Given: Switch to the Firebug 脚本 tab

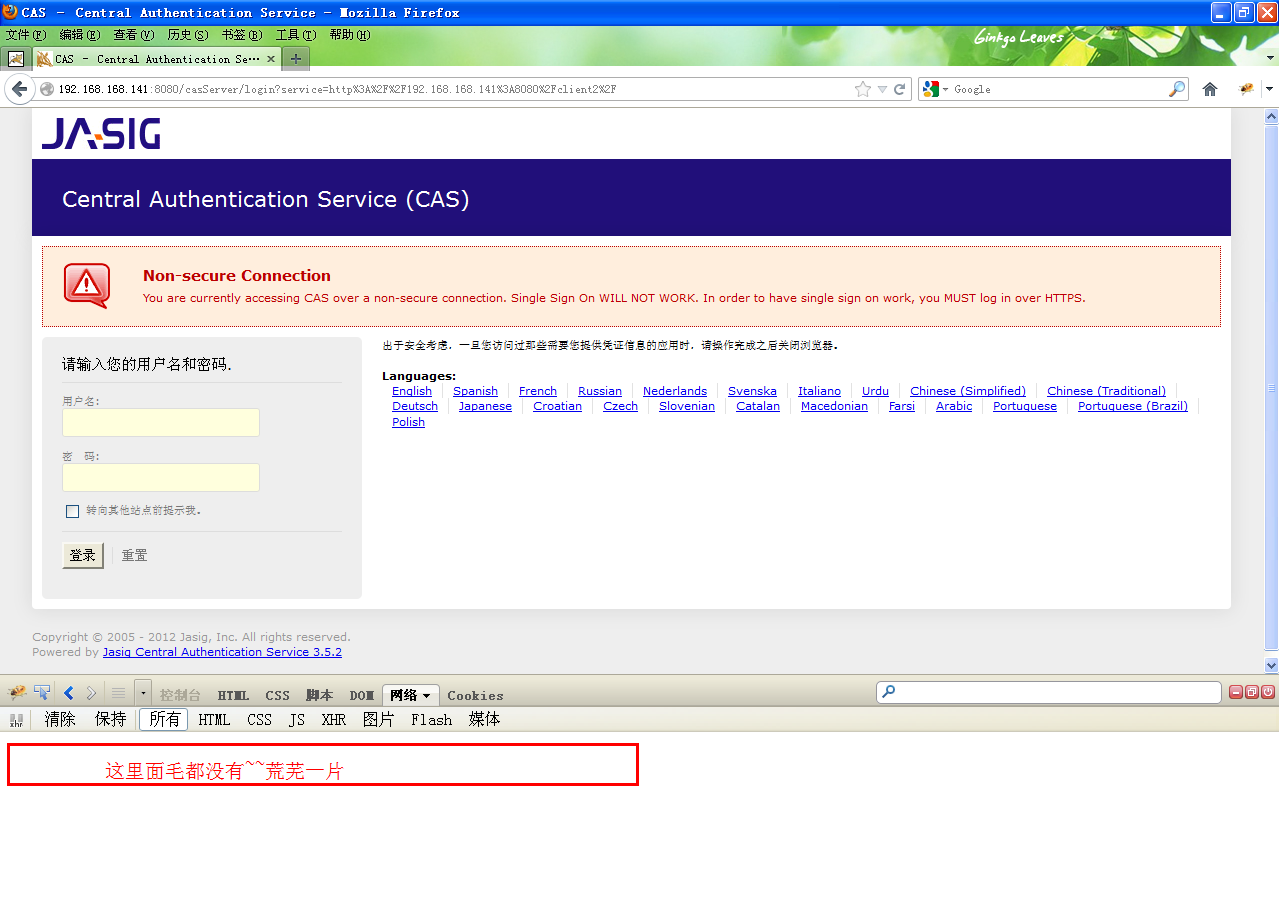Looking at the screenshot, I should 320,695.
